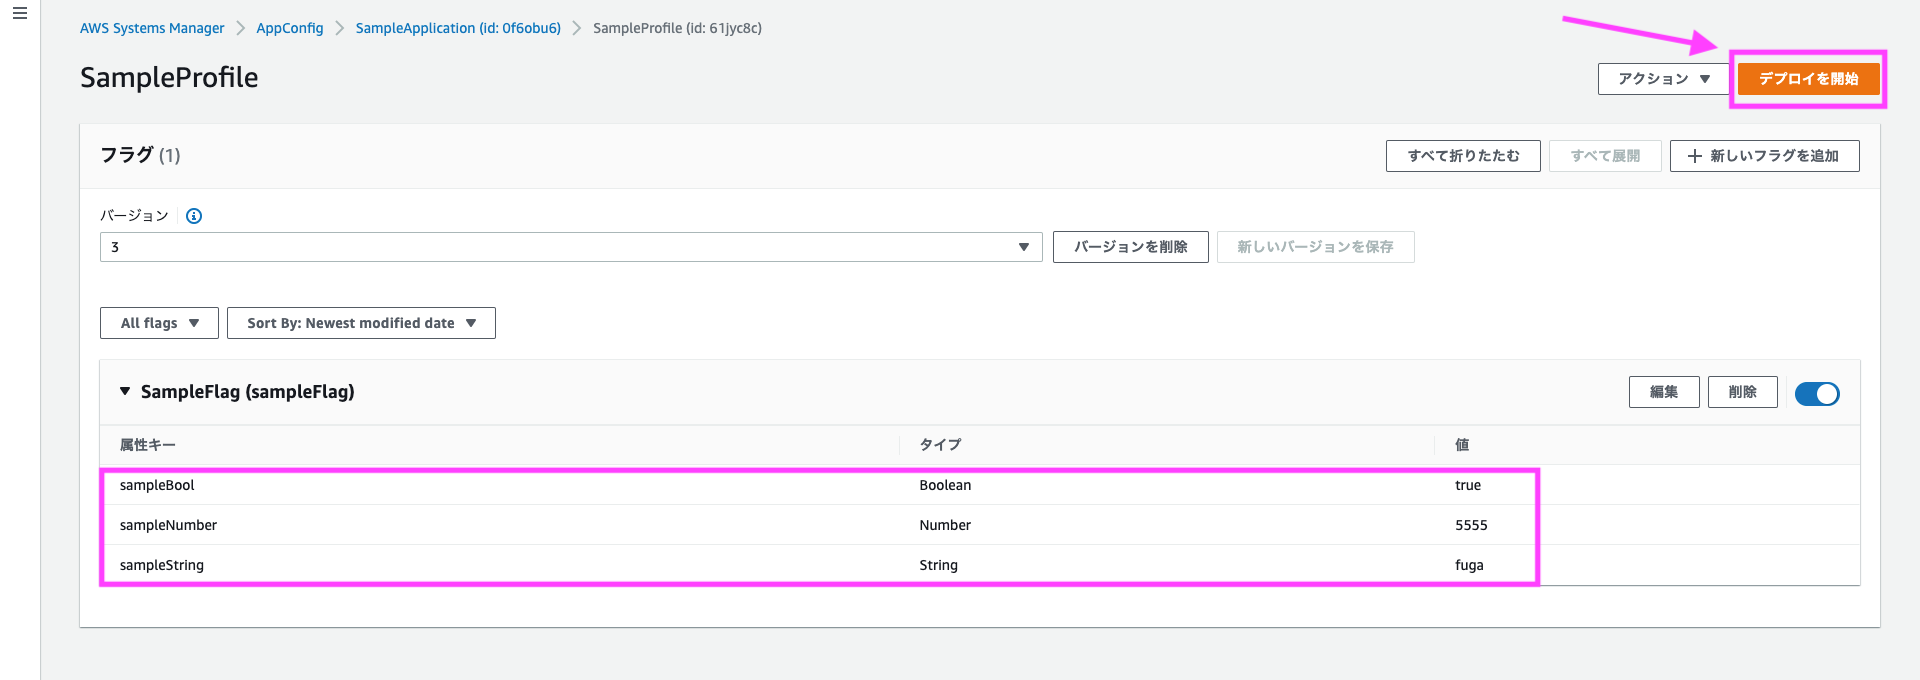Select the sampleBool attribute key

click(x=157, y=485)
